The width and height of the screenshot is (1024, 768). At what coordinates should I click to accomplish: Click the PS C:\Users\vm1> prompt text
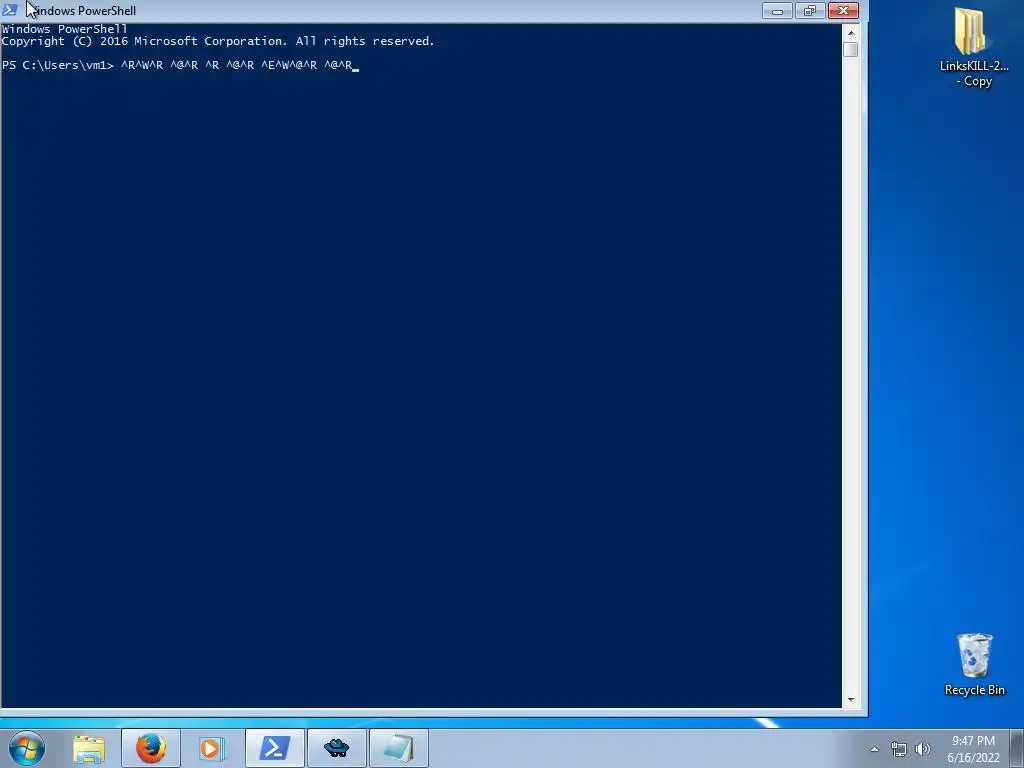click(58, 65)
